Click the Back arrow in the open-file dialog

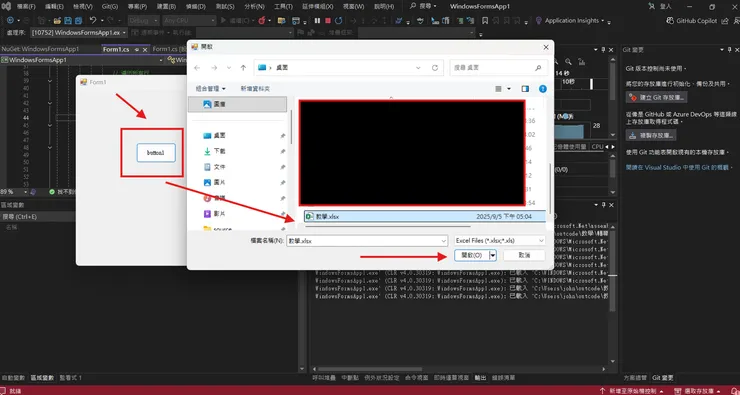pyautogui.click(x=197, y=68)
